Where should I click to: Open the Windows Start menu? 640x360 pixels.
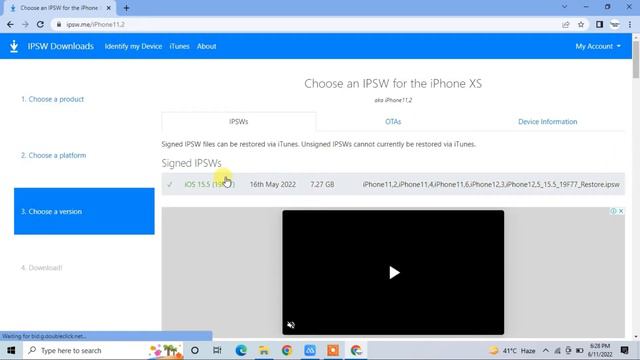11,350
